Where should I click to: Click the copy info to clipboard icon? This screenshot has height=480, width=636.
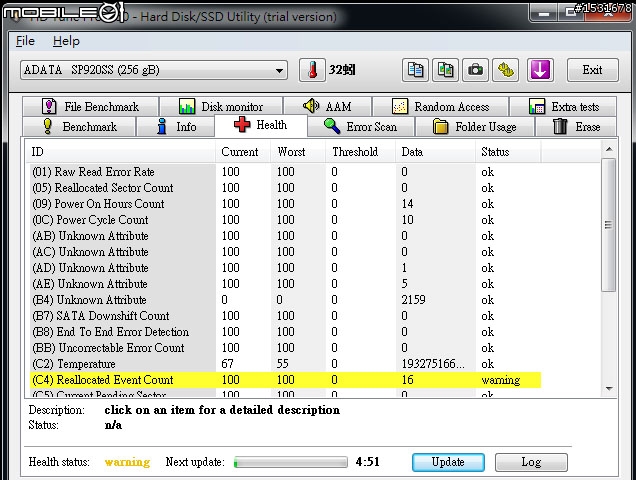coord(415,70)
